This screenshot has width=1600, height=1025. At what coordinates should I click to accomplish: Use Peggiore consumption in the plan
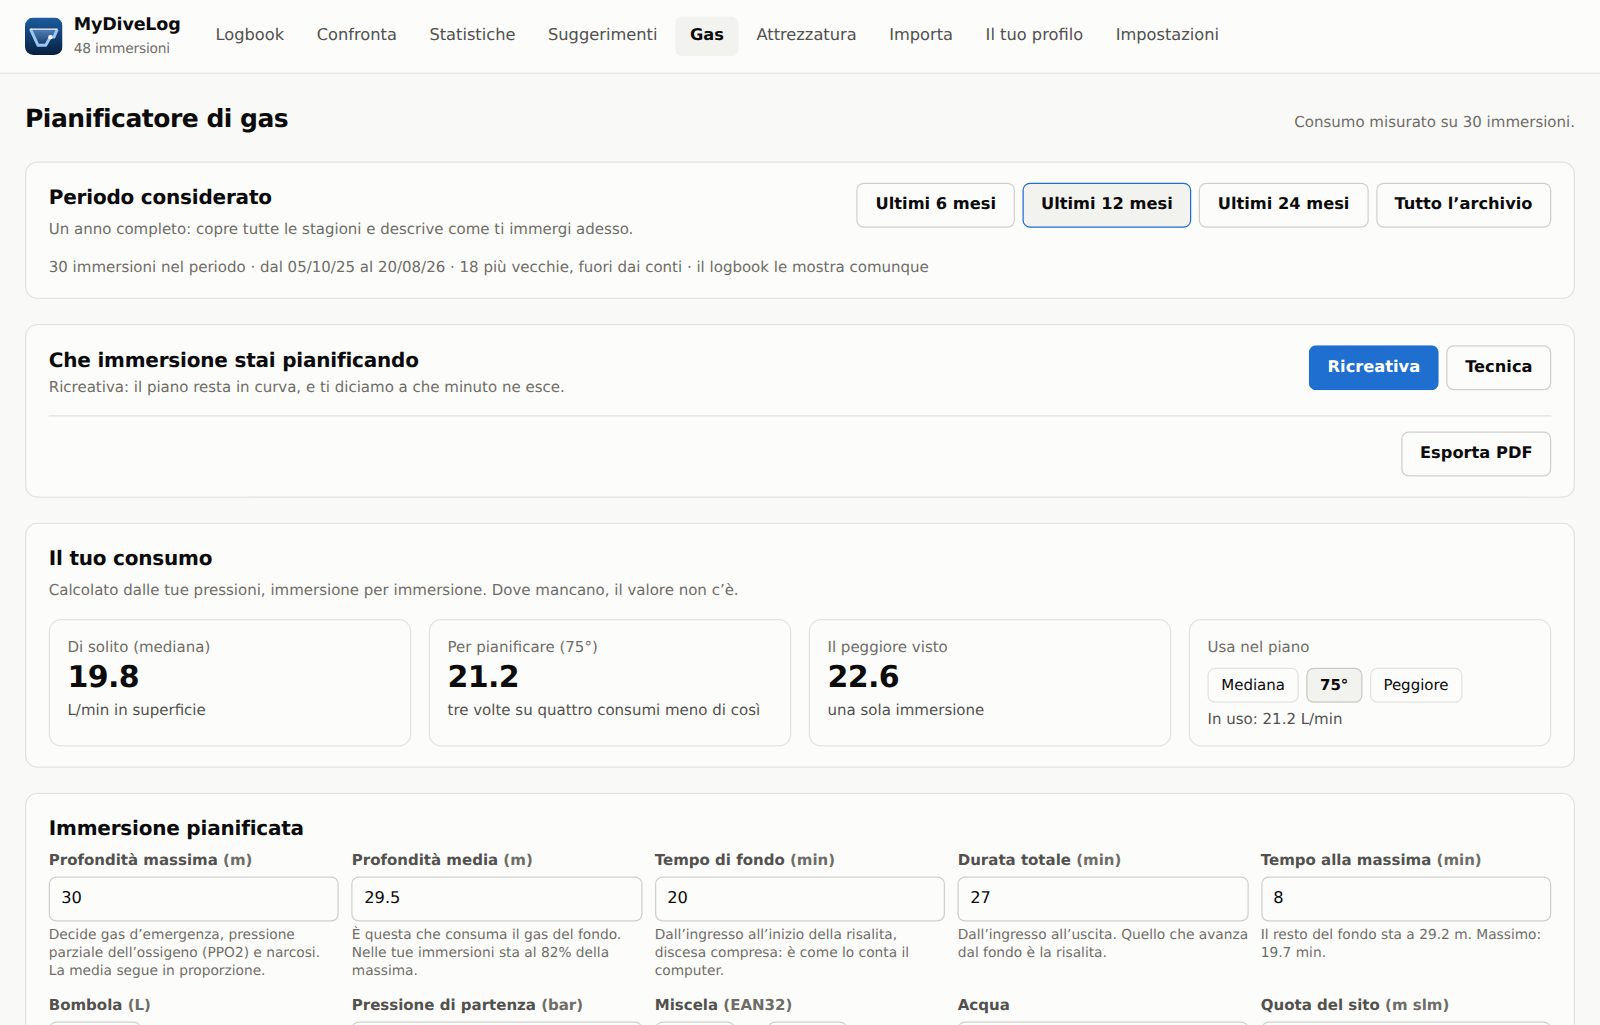[1415, 685]
